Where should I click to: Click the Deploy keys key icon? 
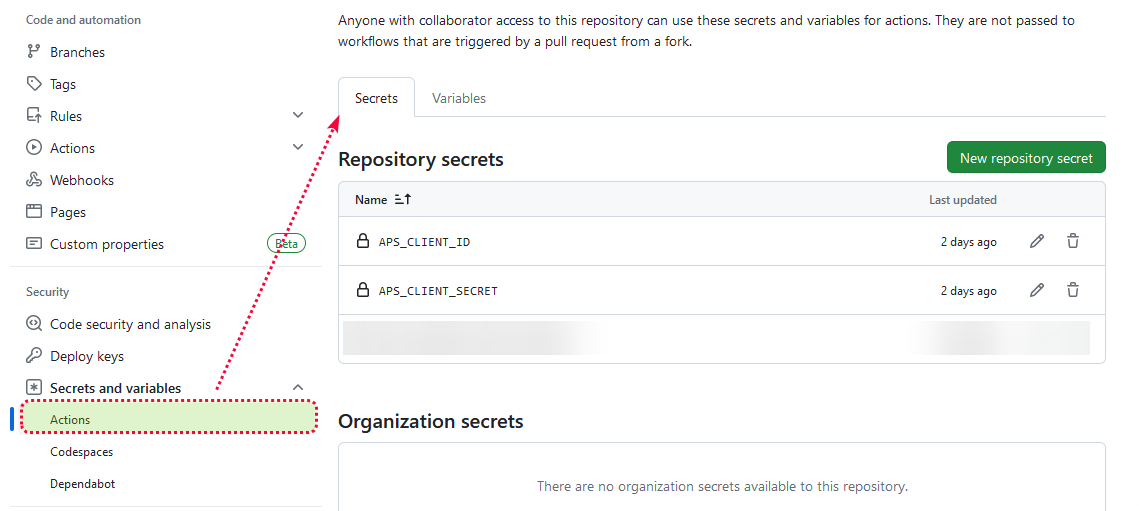pyautogui.click(x=34, y=356)
